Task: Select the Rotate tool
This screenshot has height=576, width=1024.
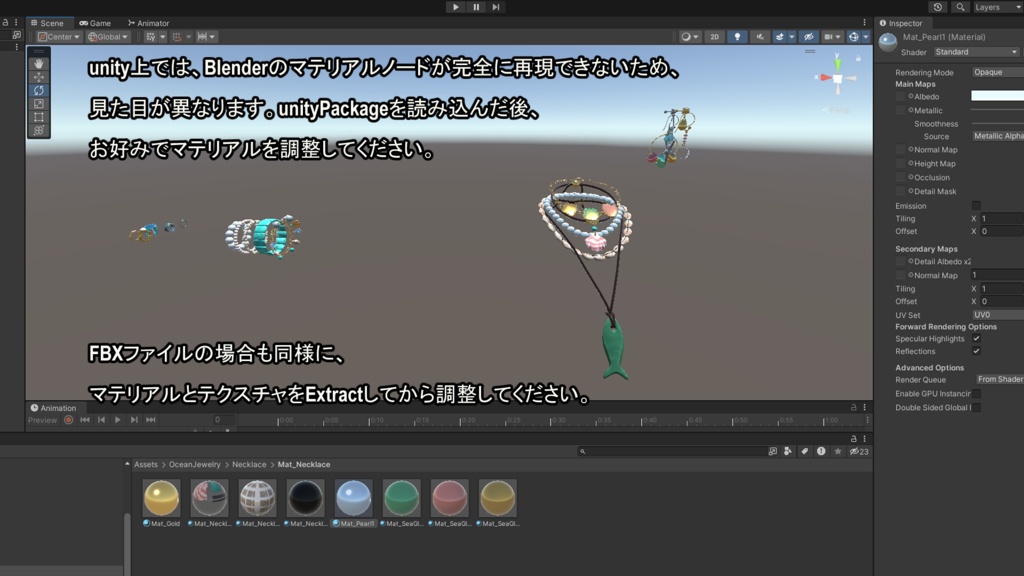Action: click(39, 90)
